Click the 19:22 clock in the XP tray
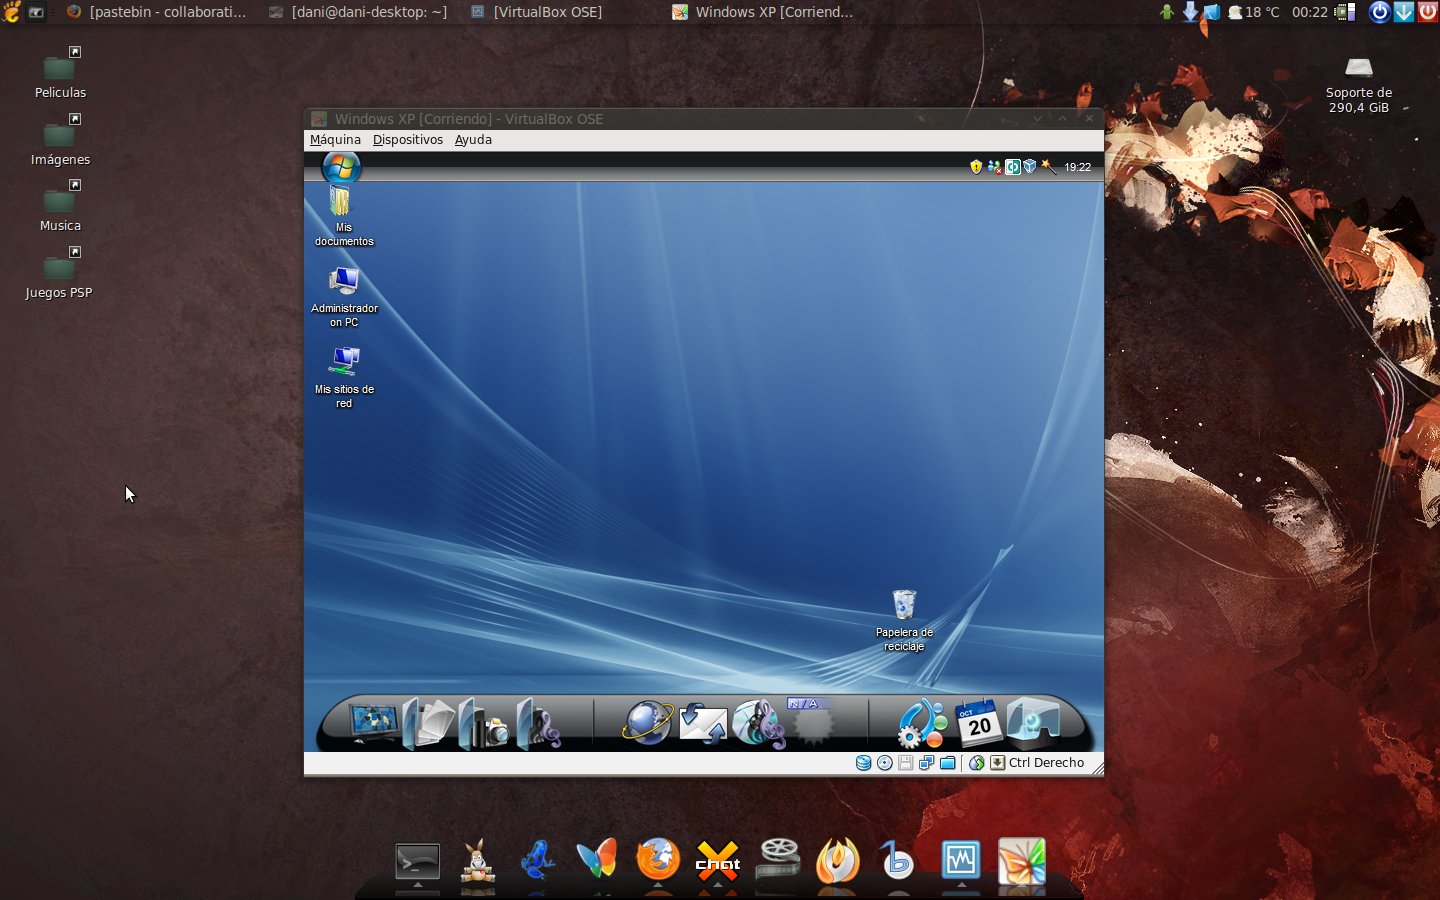This screenshot has height=900, width=1440. pos(1078,167)
